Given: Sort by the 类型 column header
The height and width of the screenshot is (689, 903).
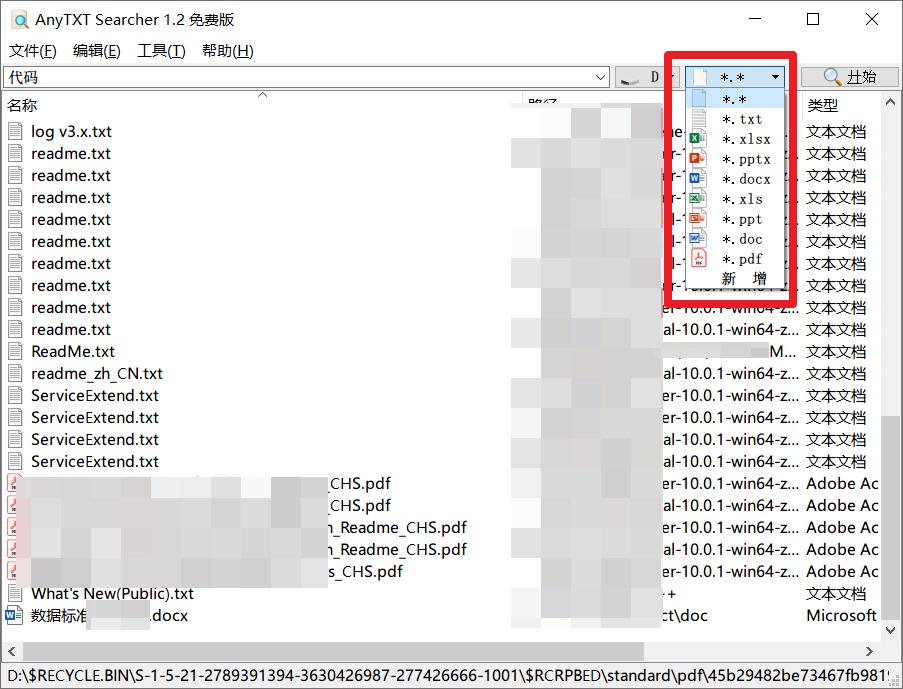Looking at the screenshot, I should point(822,105).
